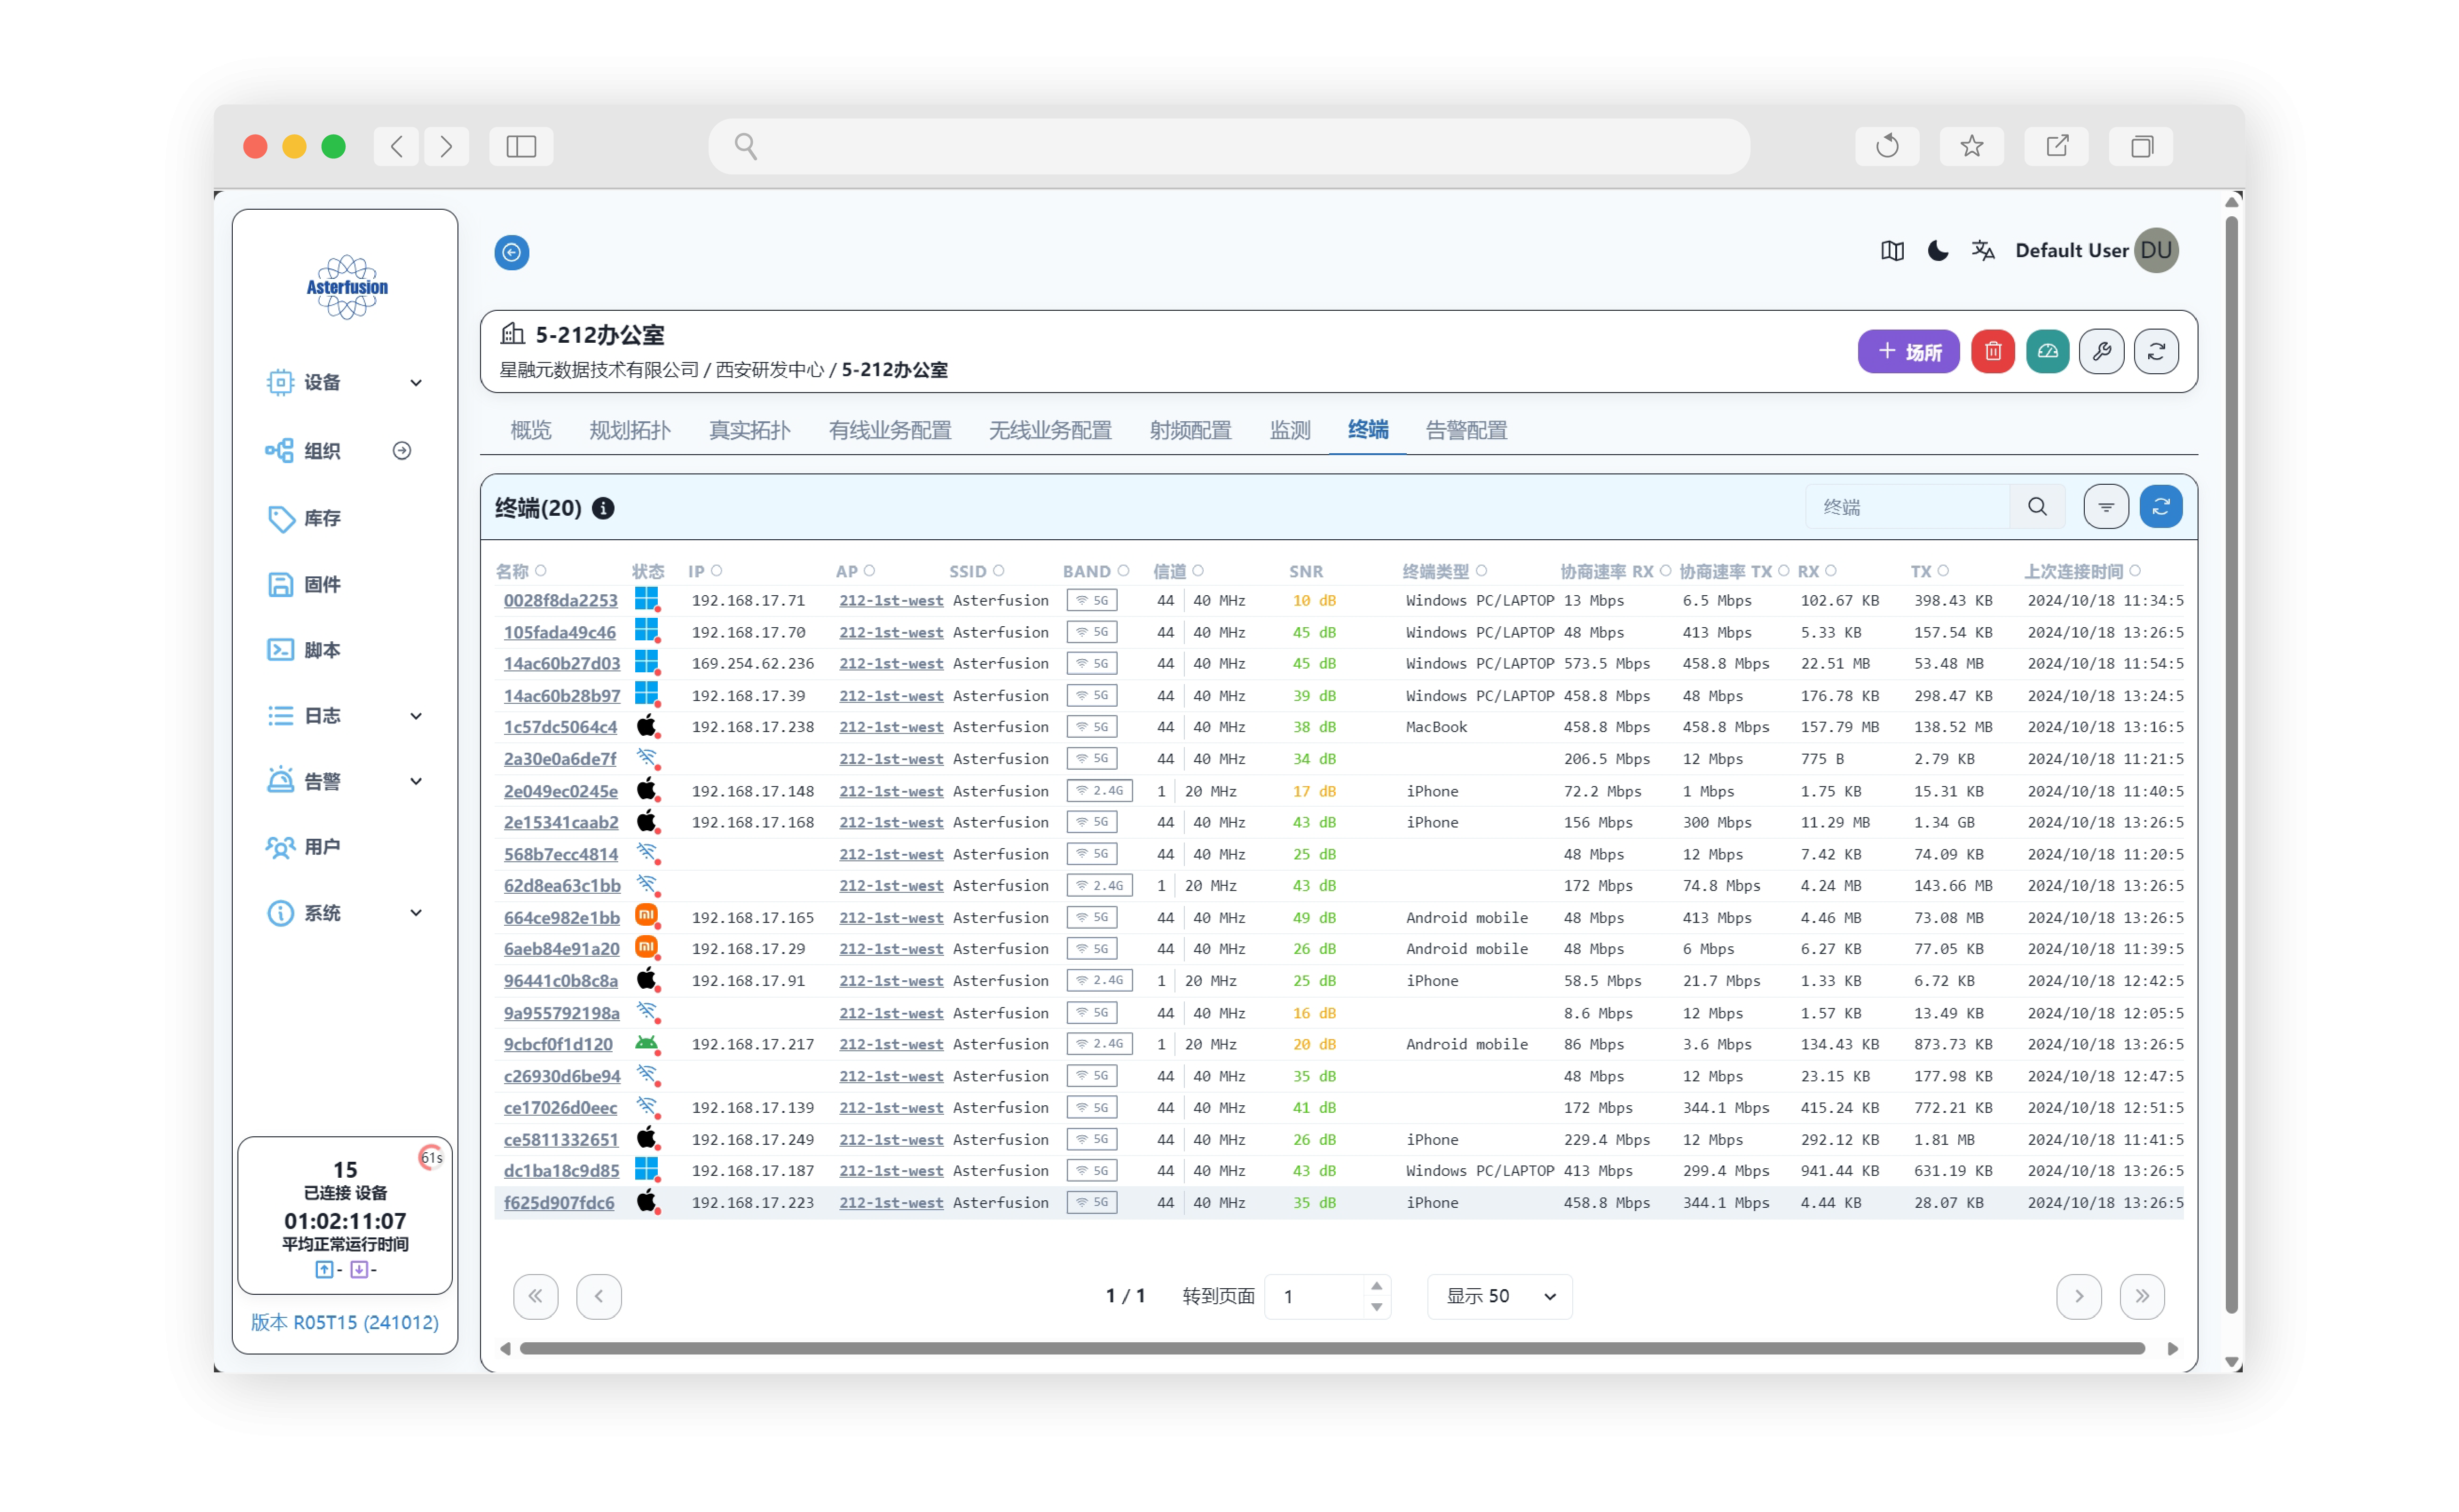Switch to the 无线业务配置 tab
This screenshot has width=2459, height=1512.
tap(1049, 430)
